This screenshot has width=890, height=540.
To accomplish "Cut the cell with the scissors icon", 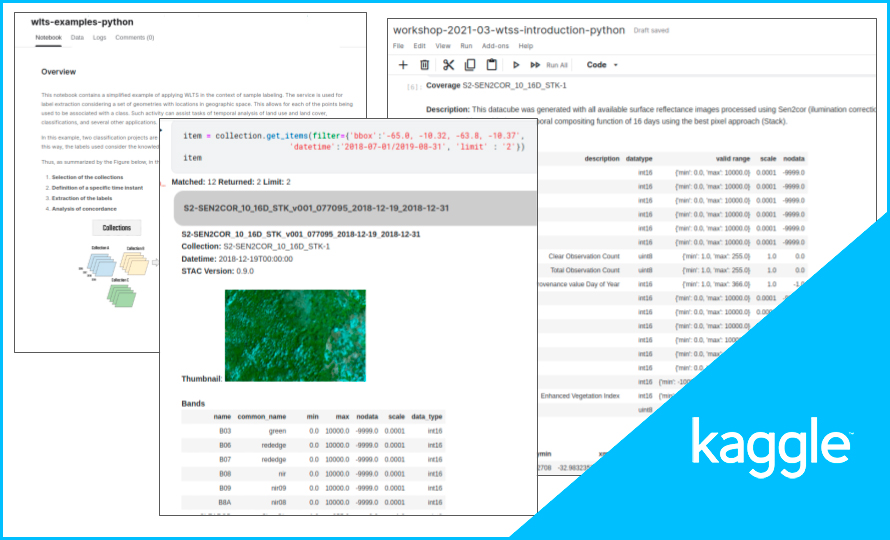I will (448, 65).
